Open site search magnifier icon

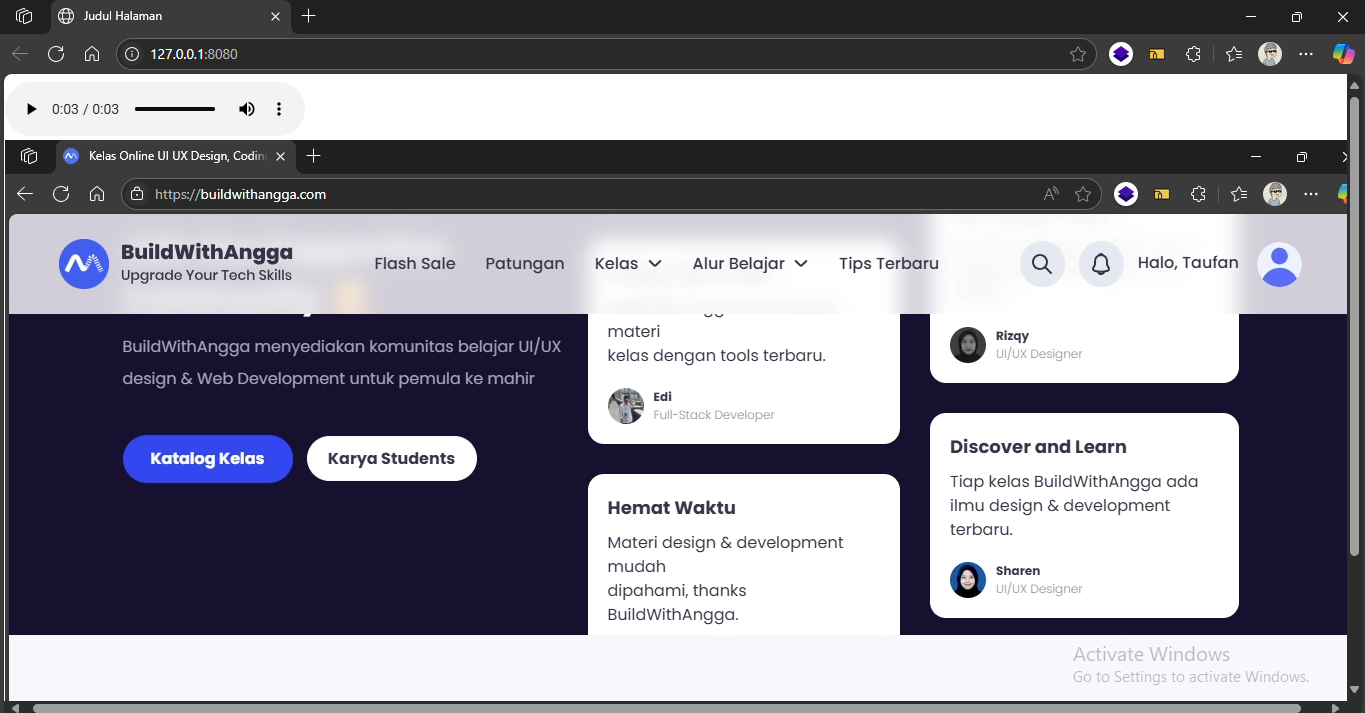click(x=1042, y=264)
